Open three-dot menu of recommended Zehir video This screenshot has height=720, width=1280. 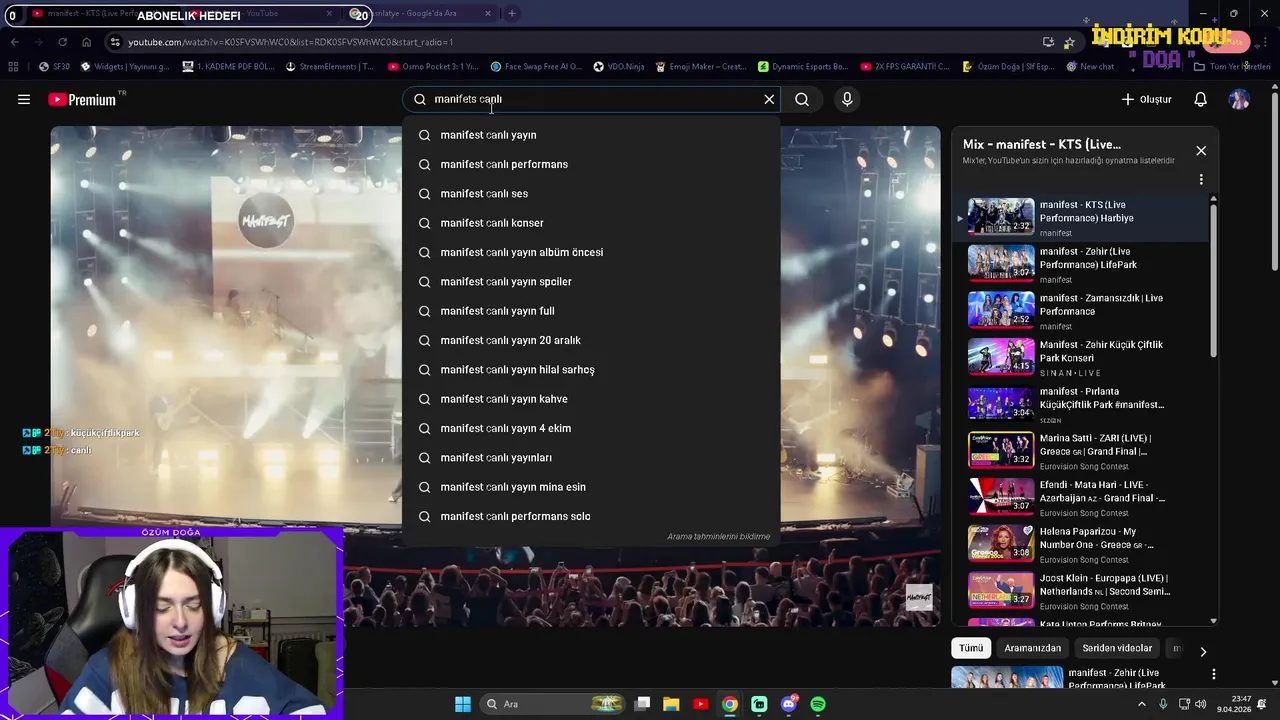click(1213, 674)
